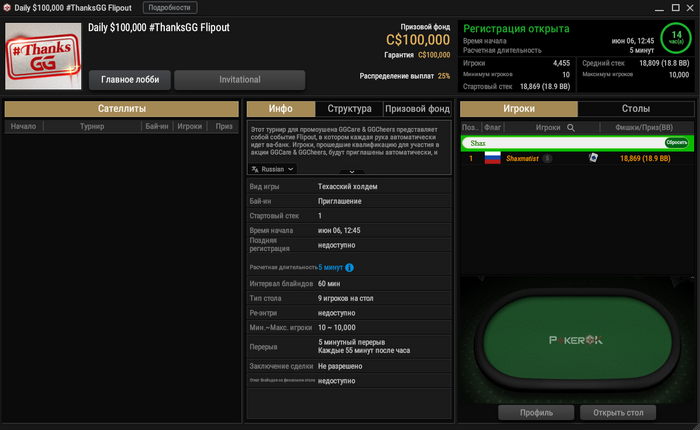Viewport: 700px width, 430px height.
Task: Click the #ThanksGG tournament thumbnail
Action: click(x=43, y=56)
